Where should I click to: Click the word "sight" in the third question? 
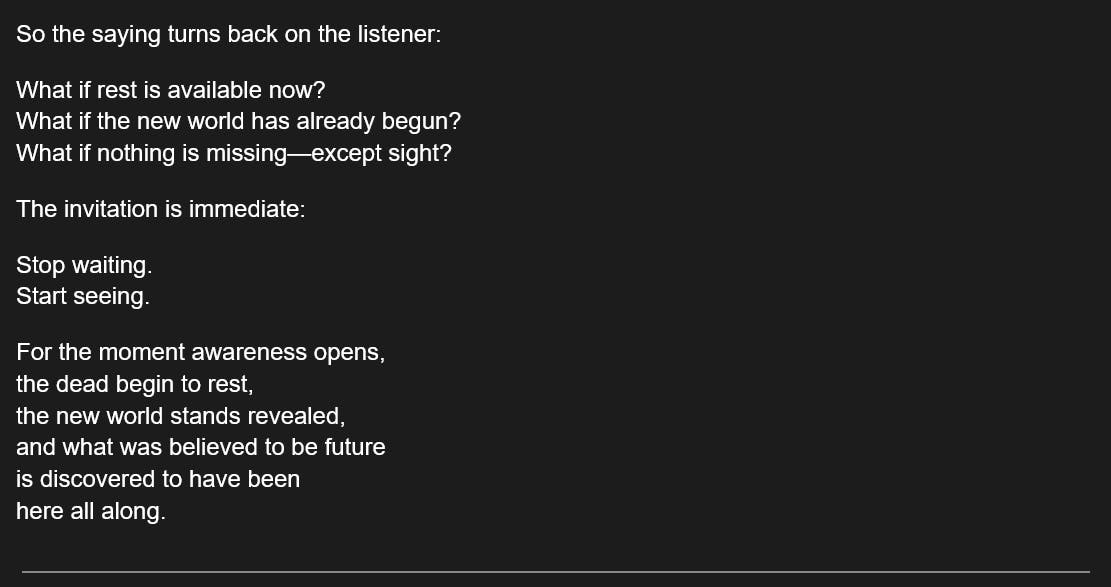pos(409,154)
